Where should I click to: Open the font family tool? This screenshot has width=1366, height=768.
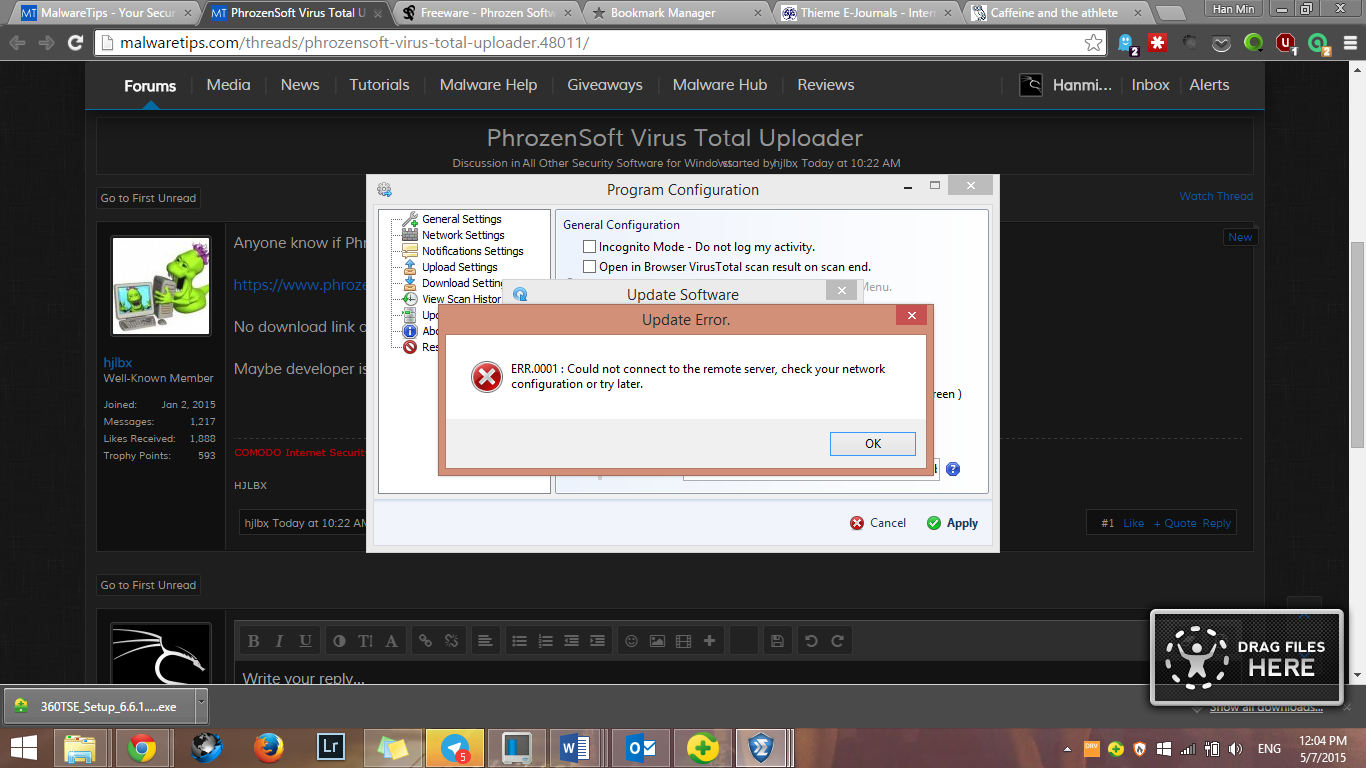(391, 641)
